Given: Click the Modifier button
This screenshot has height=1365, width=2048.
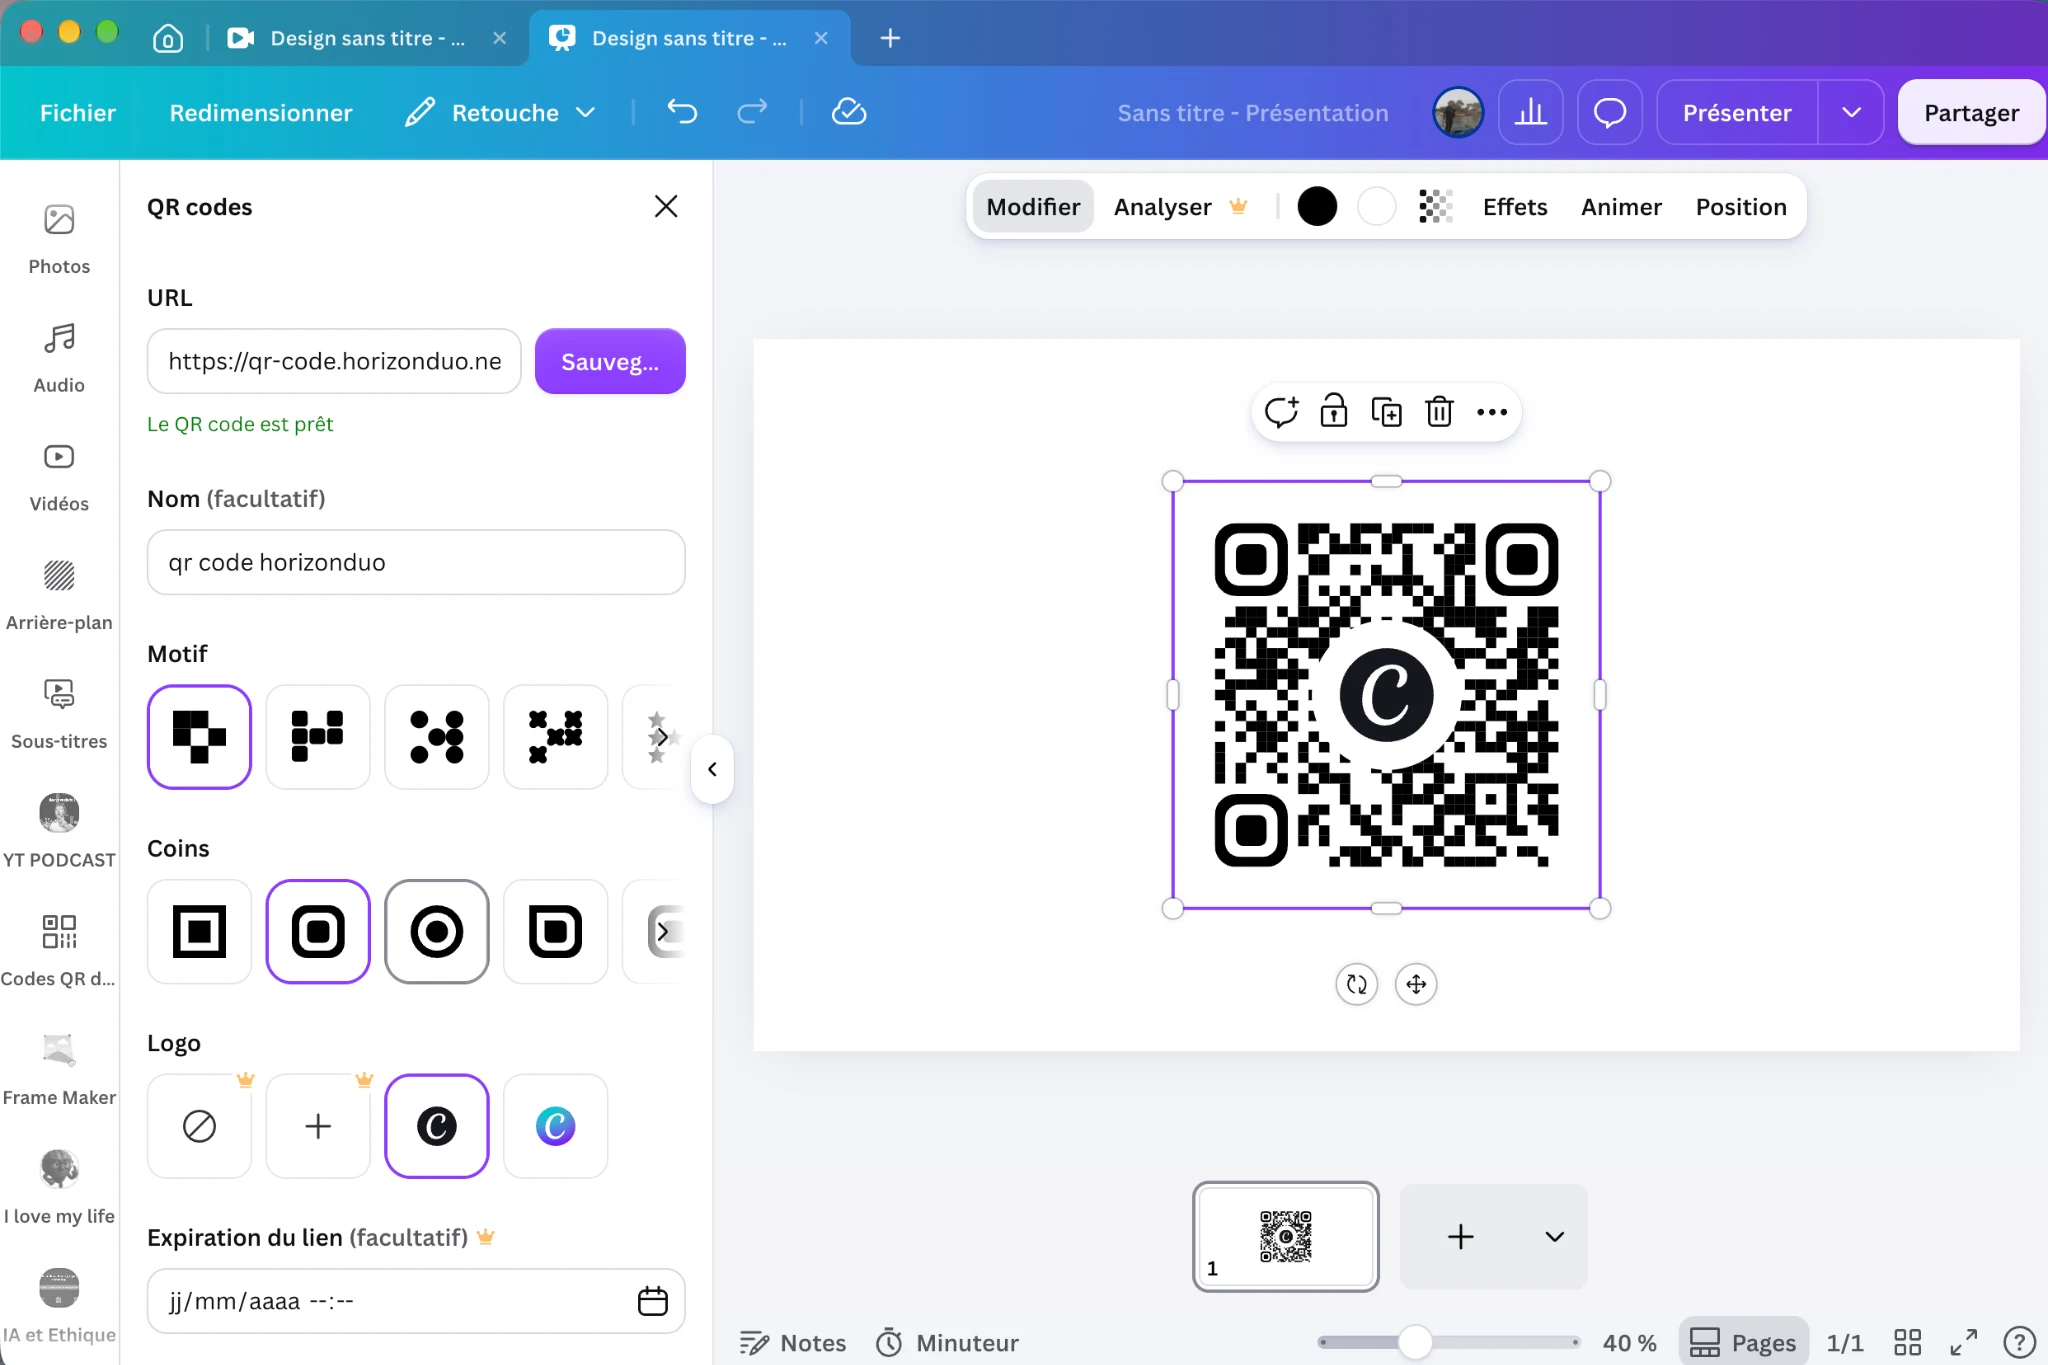Looking at the screenshot, I should point(1033,207).
